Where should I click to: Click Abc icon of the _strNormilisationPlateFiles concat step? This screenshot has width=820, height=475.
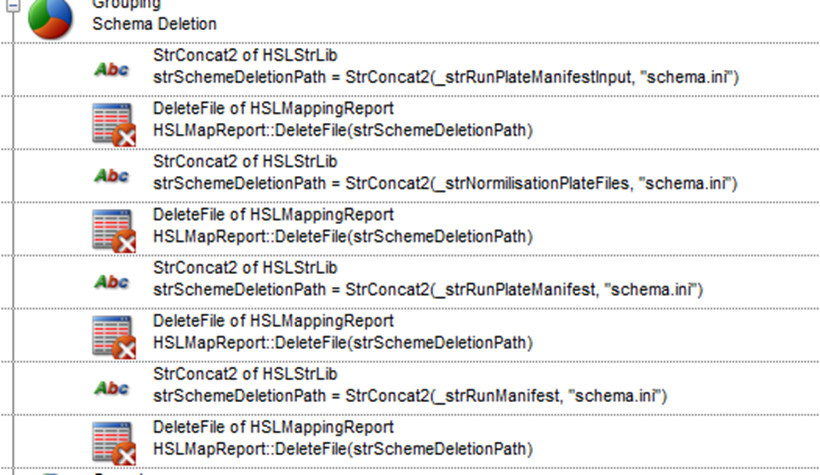click(111, 175)
